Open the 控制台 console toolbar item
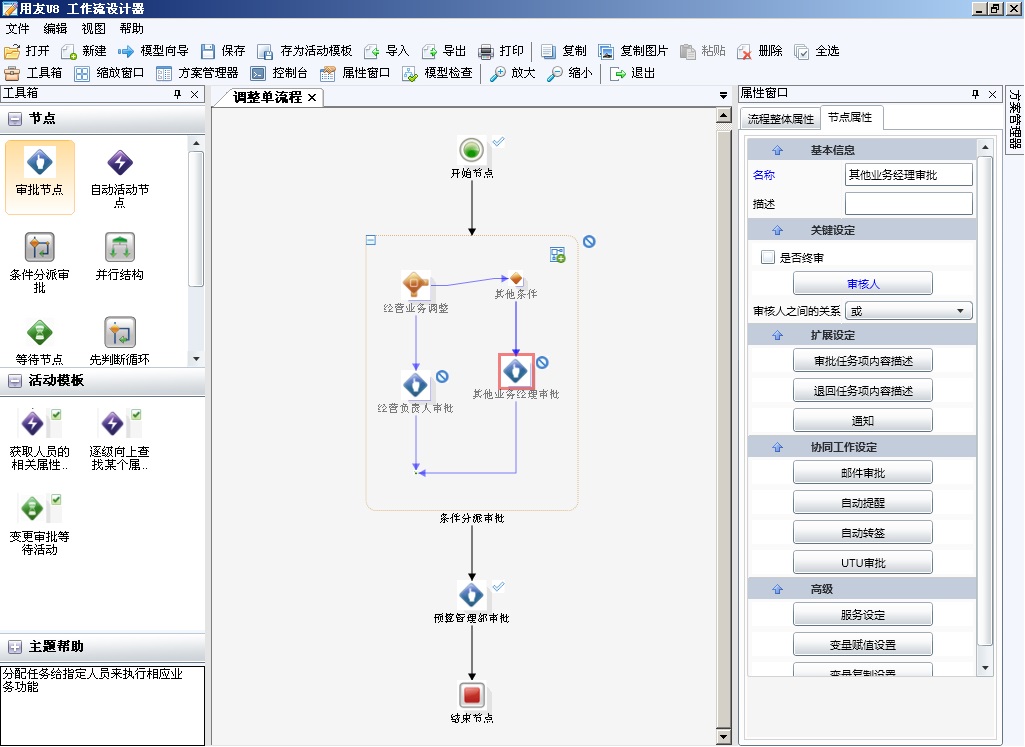1025x747 pixels. tap(279, 73)
